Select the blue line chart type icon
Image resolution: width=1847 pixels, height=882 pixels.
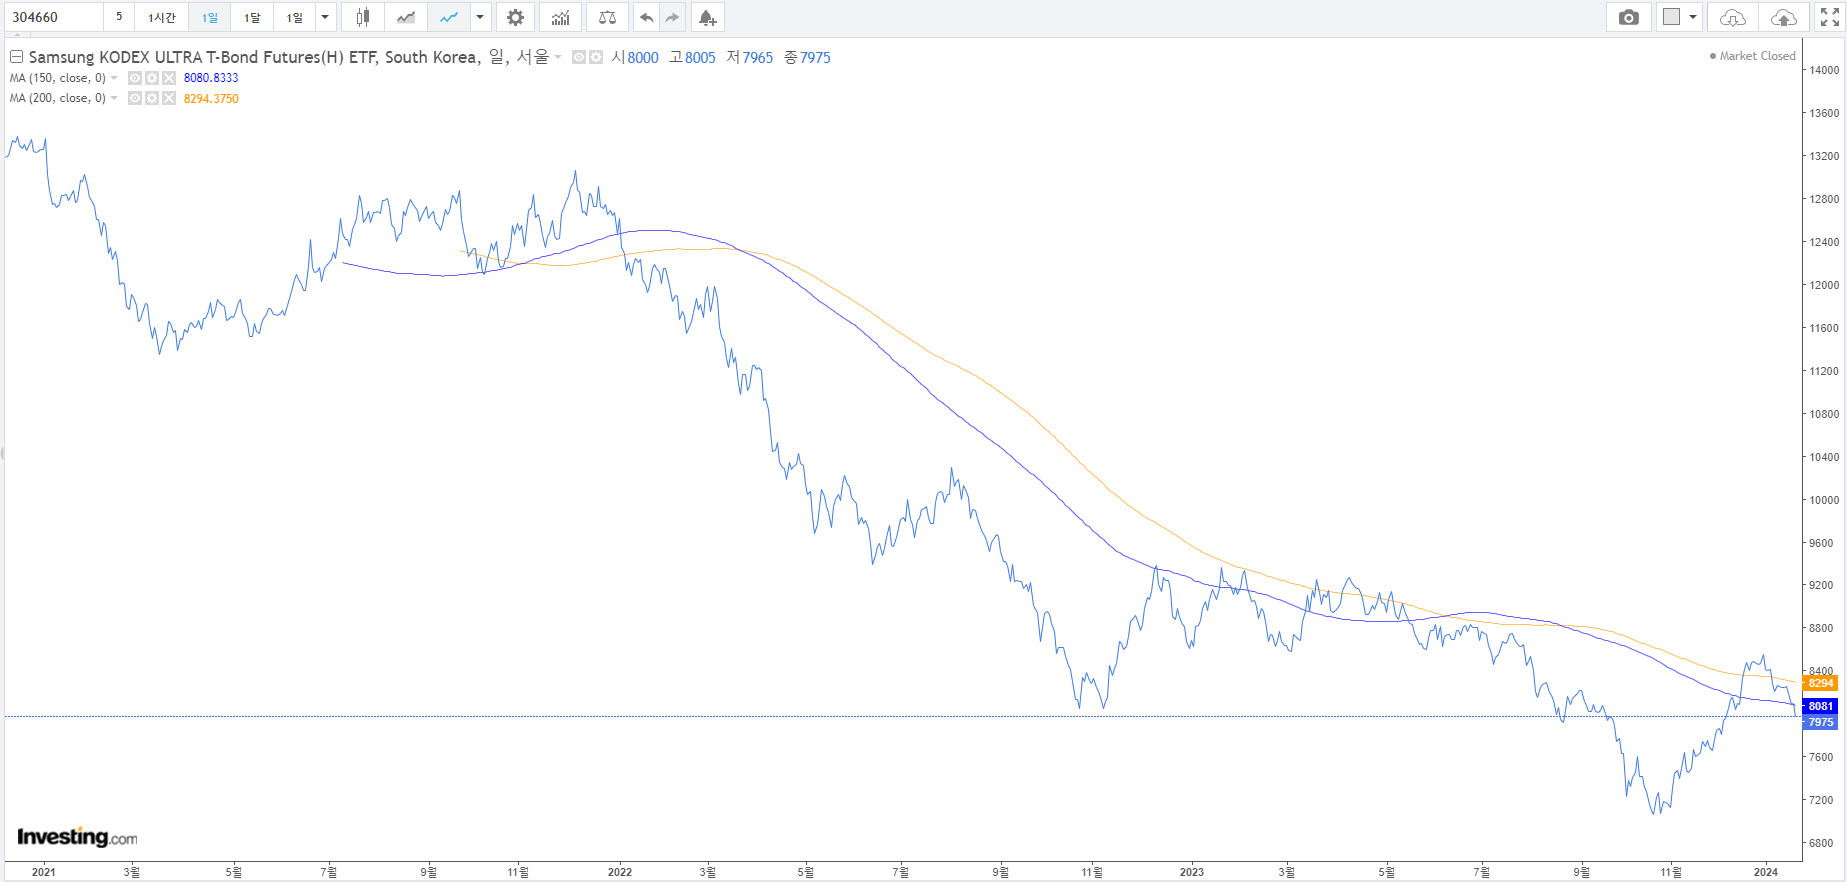tap(449, 17)
